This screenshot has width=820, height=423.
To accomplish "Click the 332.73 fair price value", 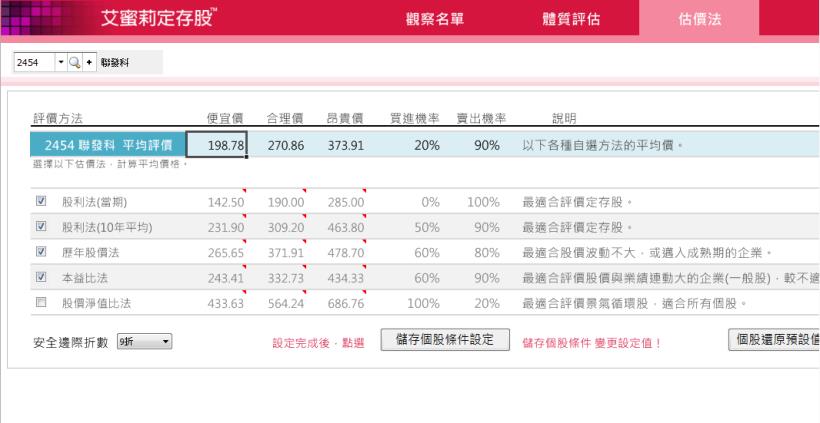I will (286, 278).
